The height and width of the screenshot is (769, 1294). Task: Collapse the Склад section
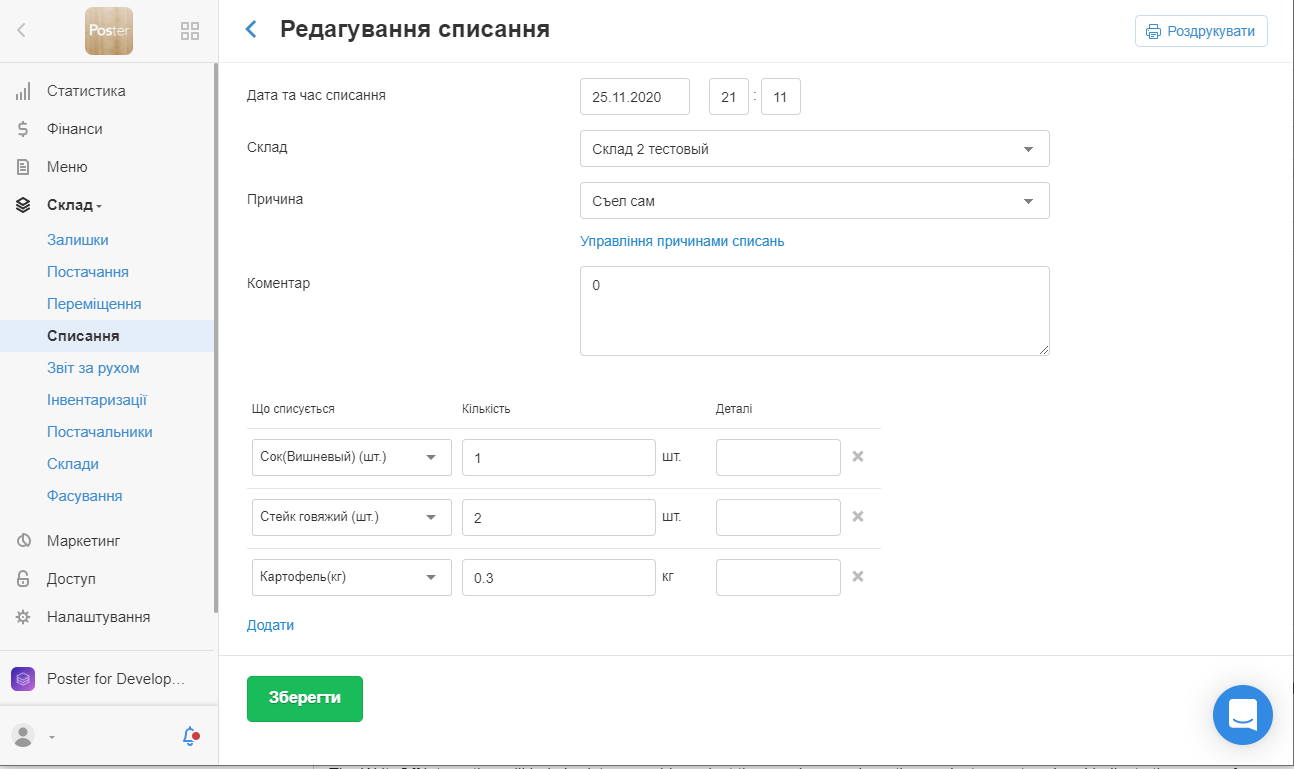(x=74, y=205)
